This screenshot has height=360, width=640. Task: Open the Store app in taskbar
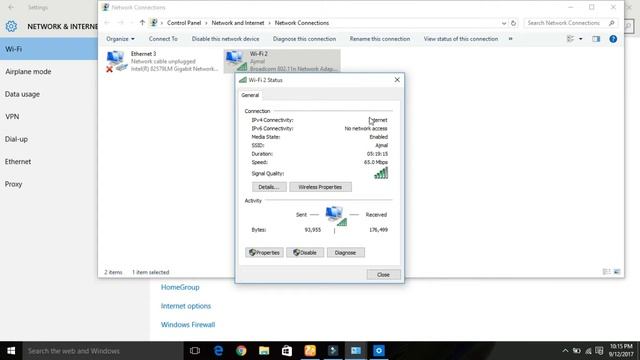pyautogui.click(x=287, y=351)
